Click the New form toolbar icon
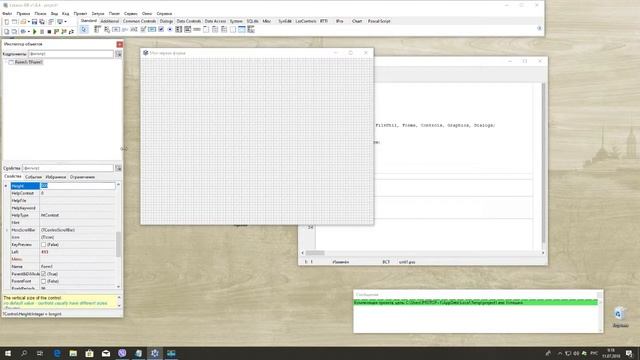This screenshot has height=360, width=640. 14,22
